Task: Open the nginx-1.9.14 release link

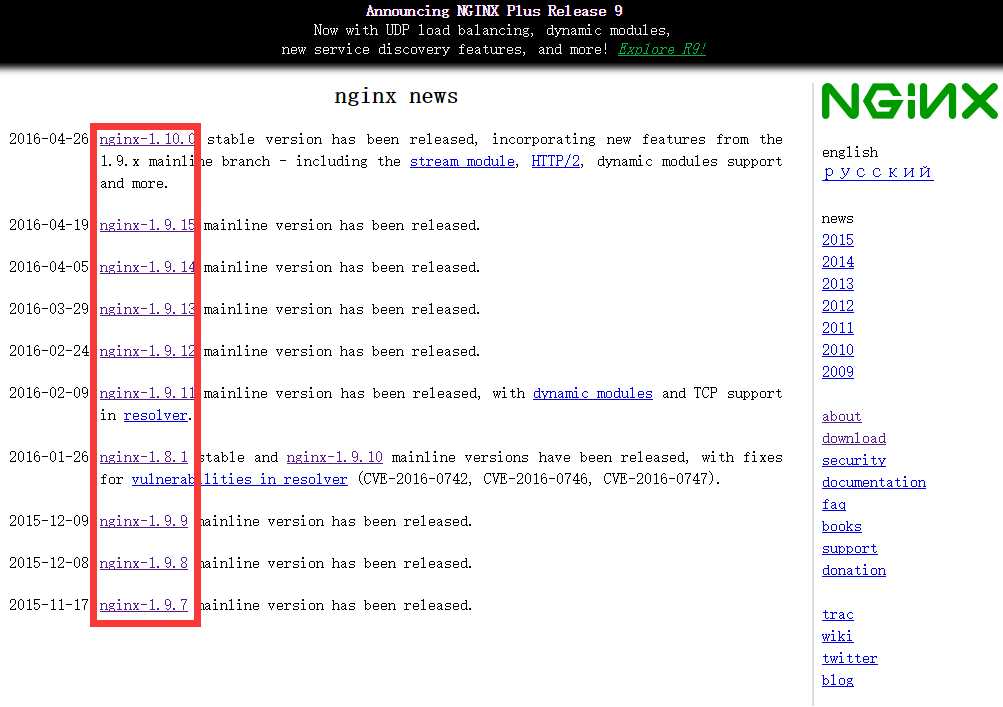Action: tap(147, 267)
